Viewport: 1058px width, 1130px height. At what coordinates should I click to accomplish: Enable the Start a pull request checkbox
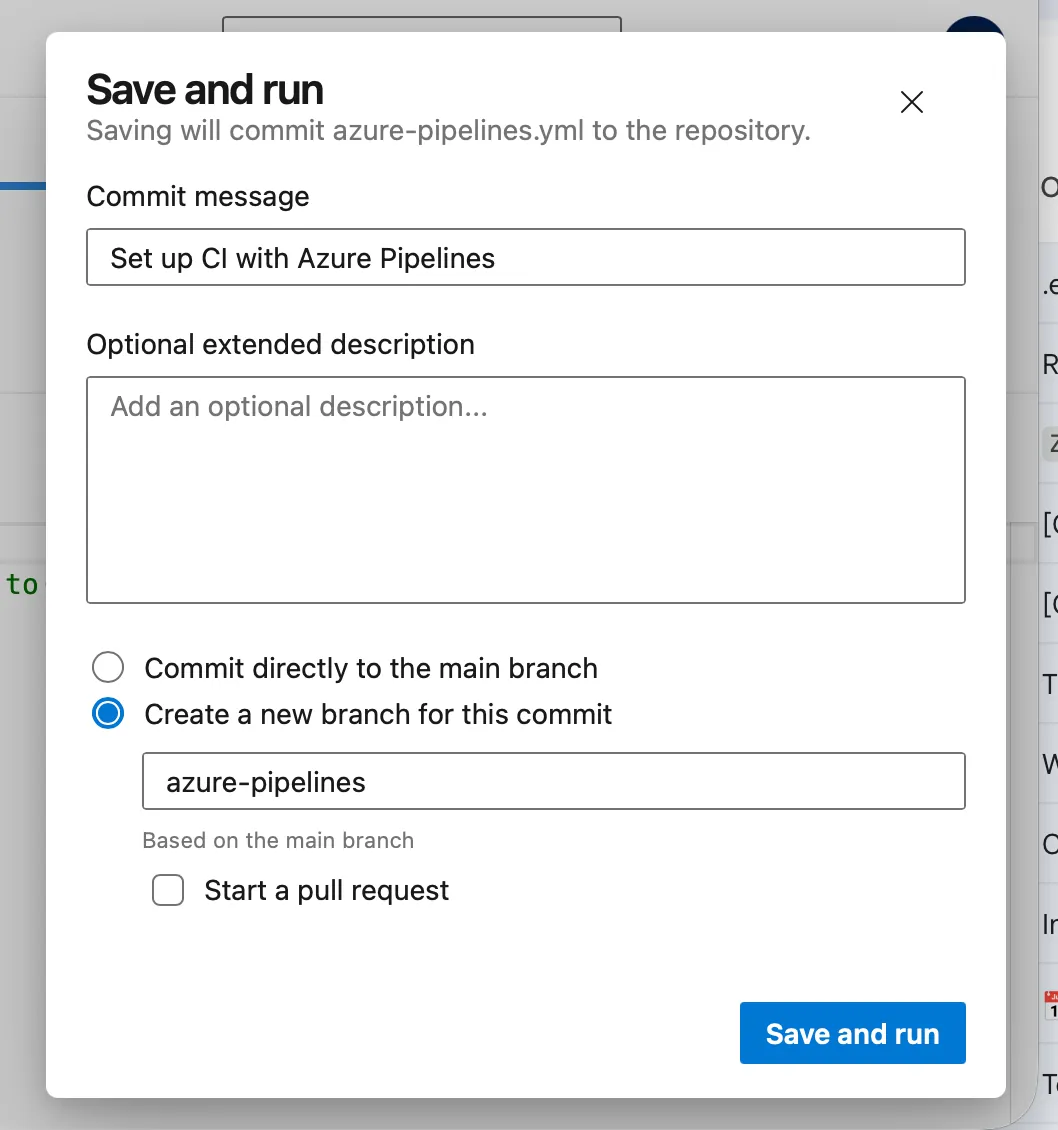coord(168,890)
